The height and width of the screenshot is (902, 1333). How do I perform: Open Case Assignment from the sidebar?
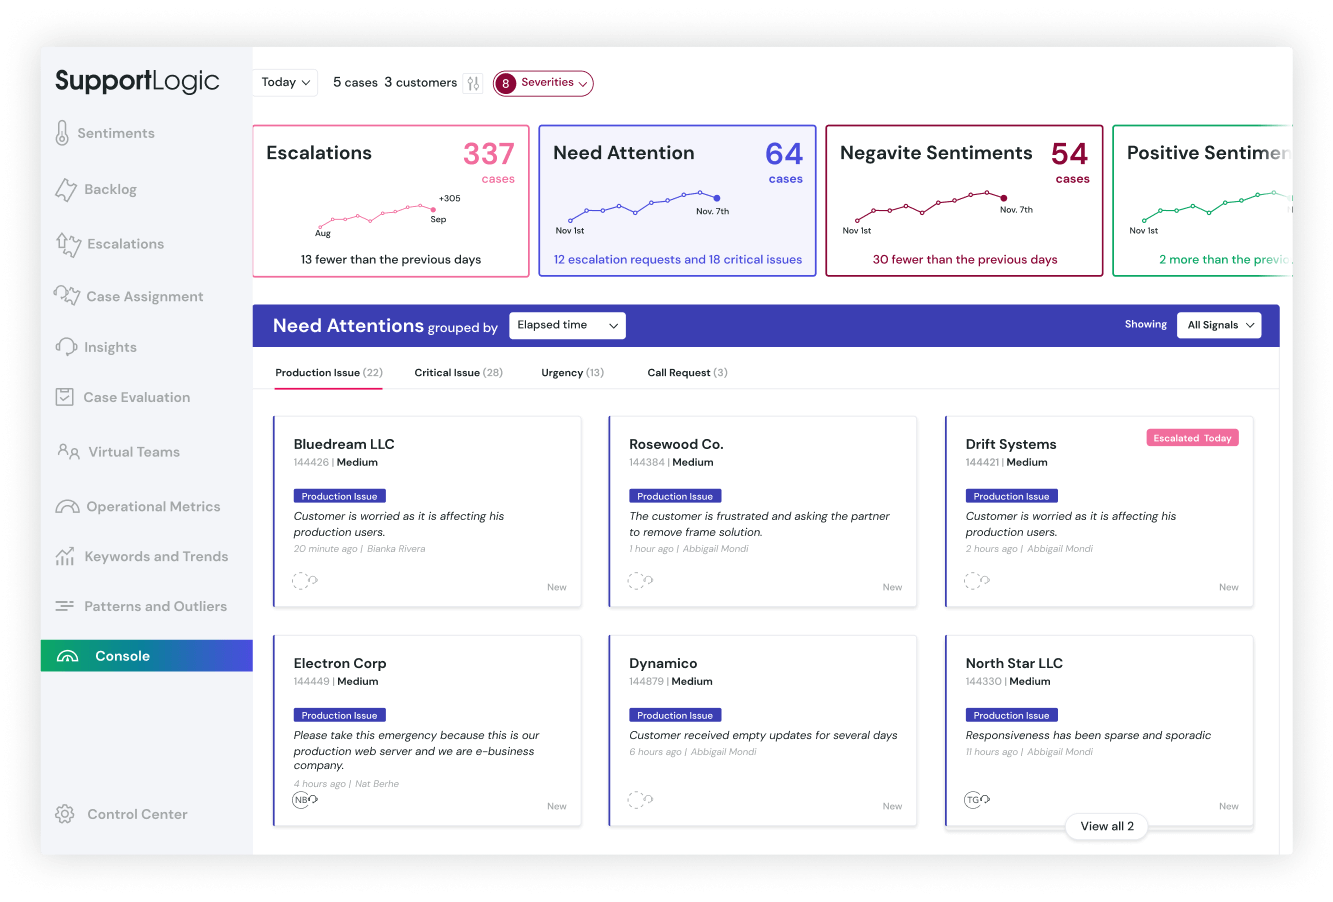point(144,296)
